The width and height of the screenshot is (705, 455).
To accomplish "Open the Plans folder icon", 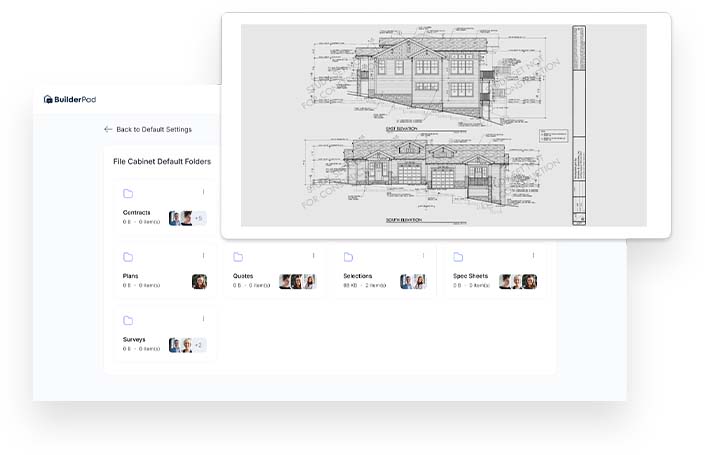I will click(128, 257).
